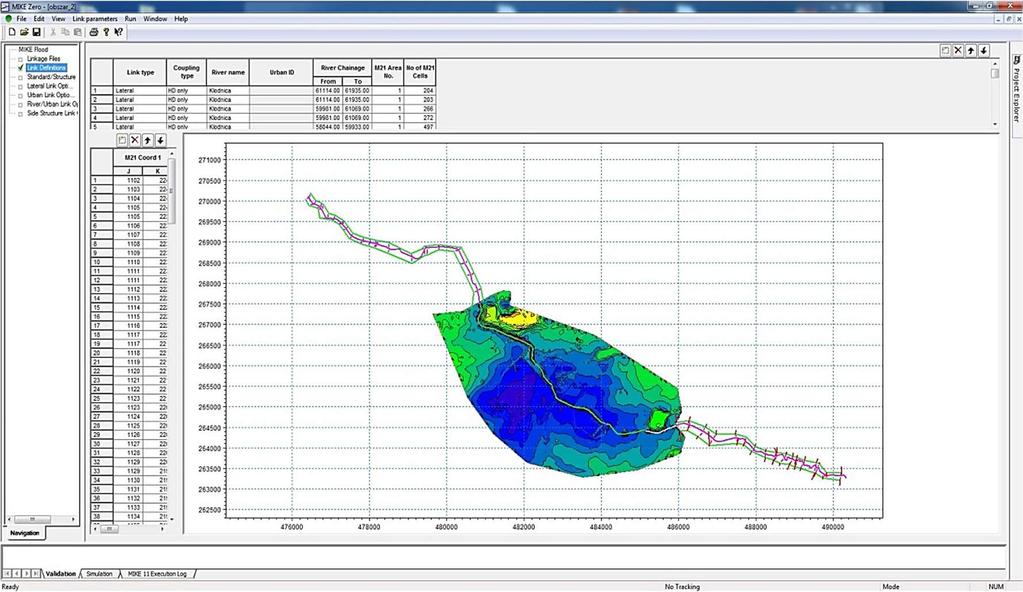Click the Link type column header

tap(140, 72)
